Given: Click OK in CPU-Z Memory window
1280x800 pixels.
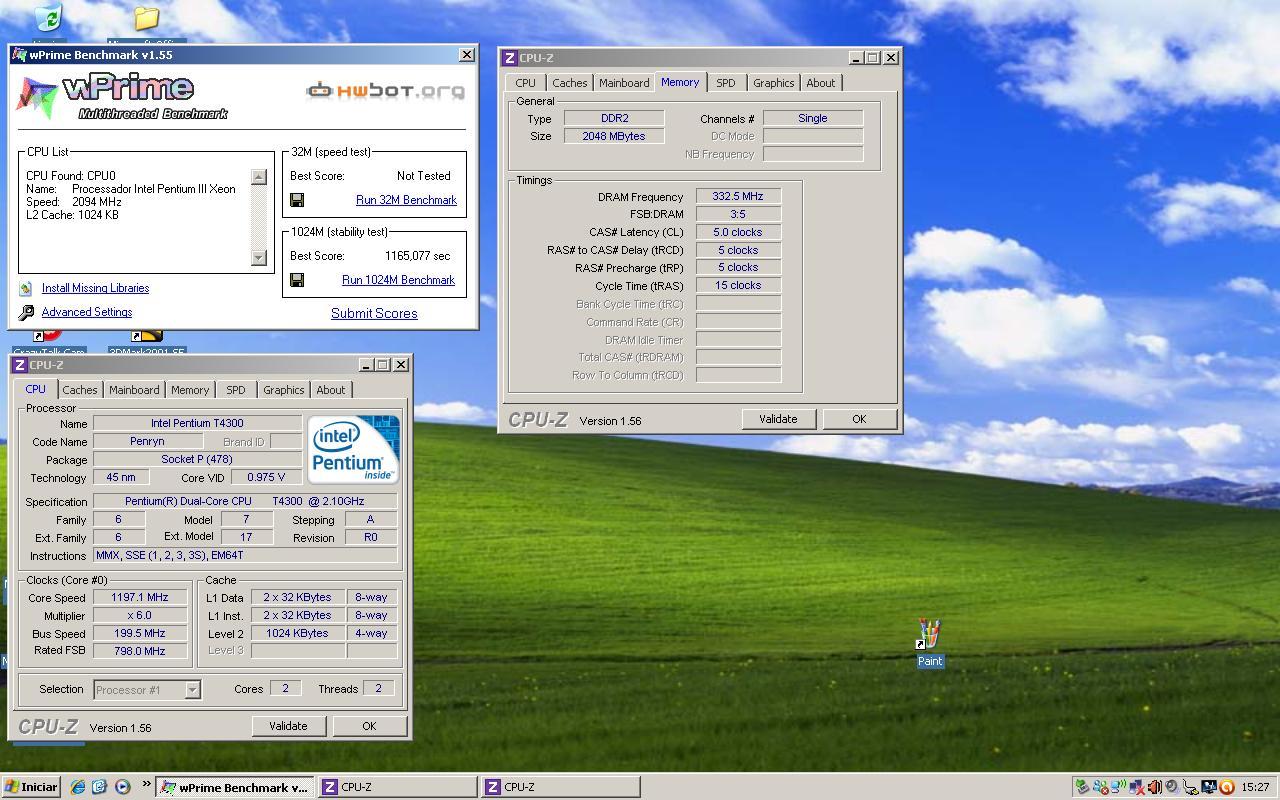Looking at the screenshot, I should pos(859,419).
